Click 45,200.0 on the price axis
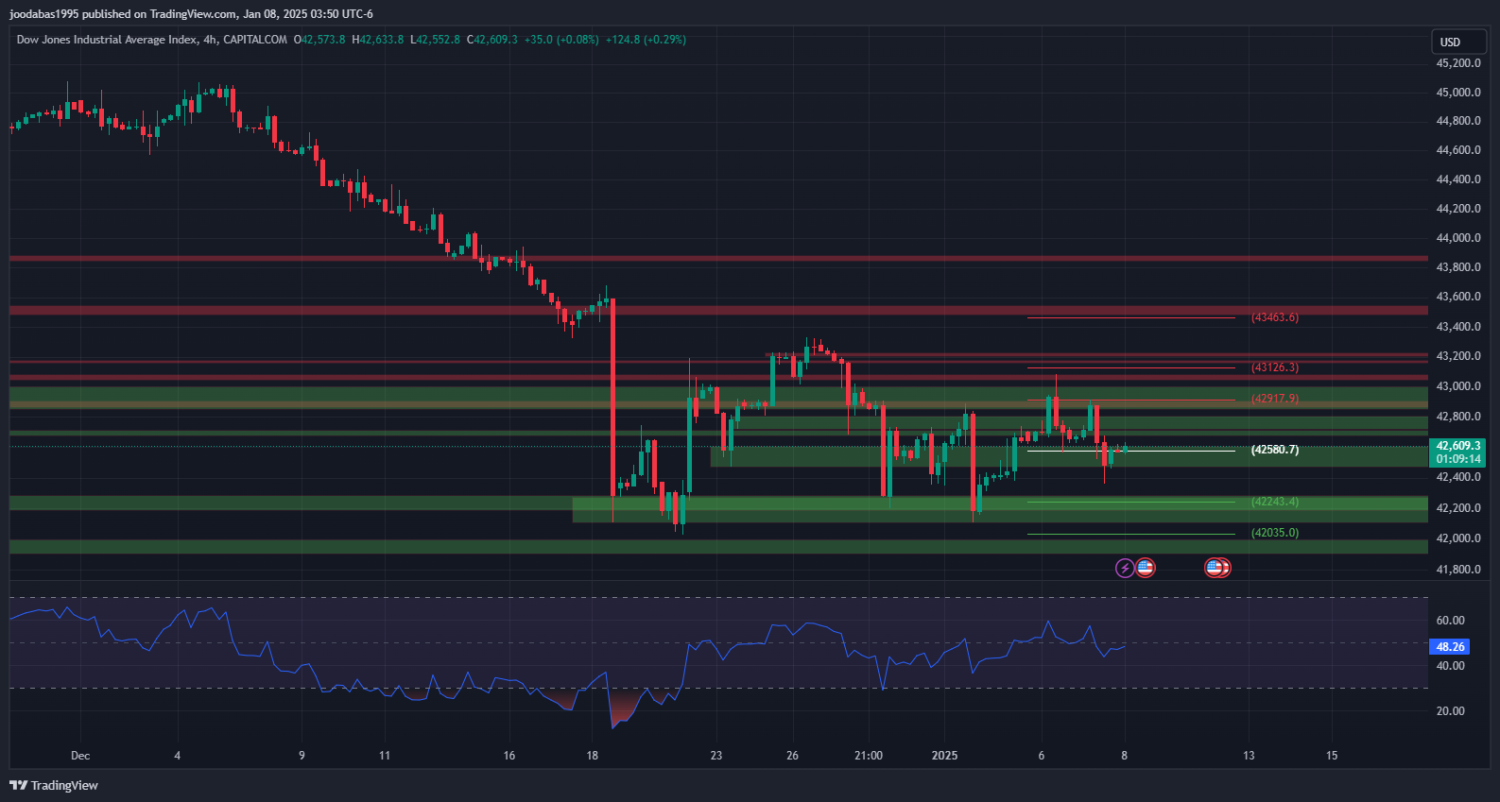1500x802 pixels. click(1458, 63)
